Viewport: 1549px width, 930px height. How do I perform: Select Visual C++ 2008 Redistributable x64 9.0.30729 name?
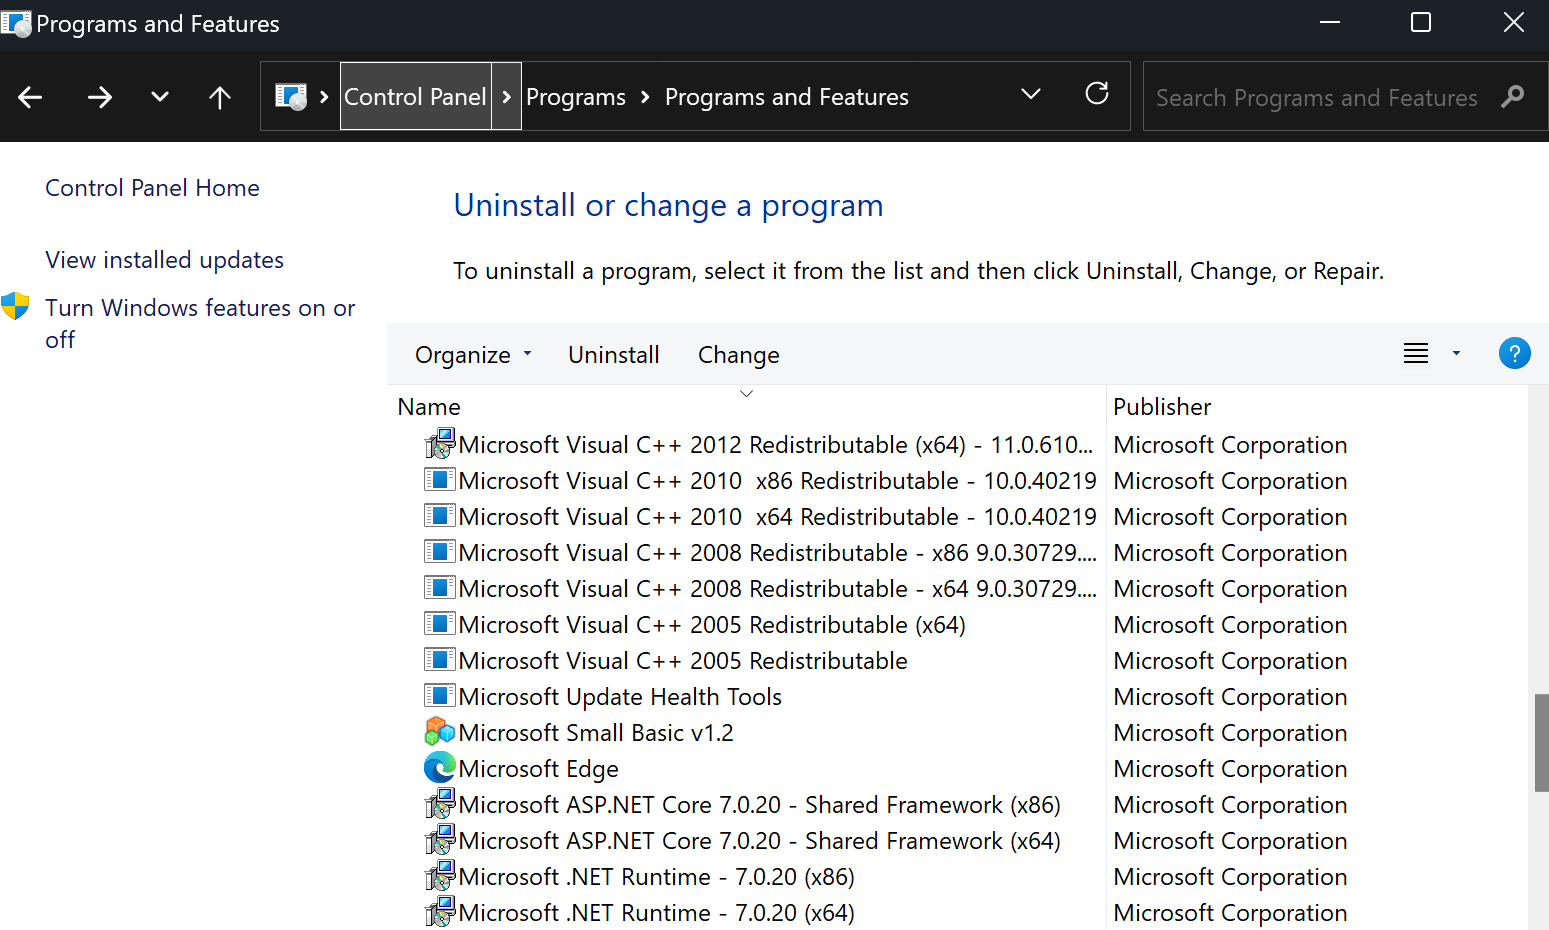tap(778, 589)
